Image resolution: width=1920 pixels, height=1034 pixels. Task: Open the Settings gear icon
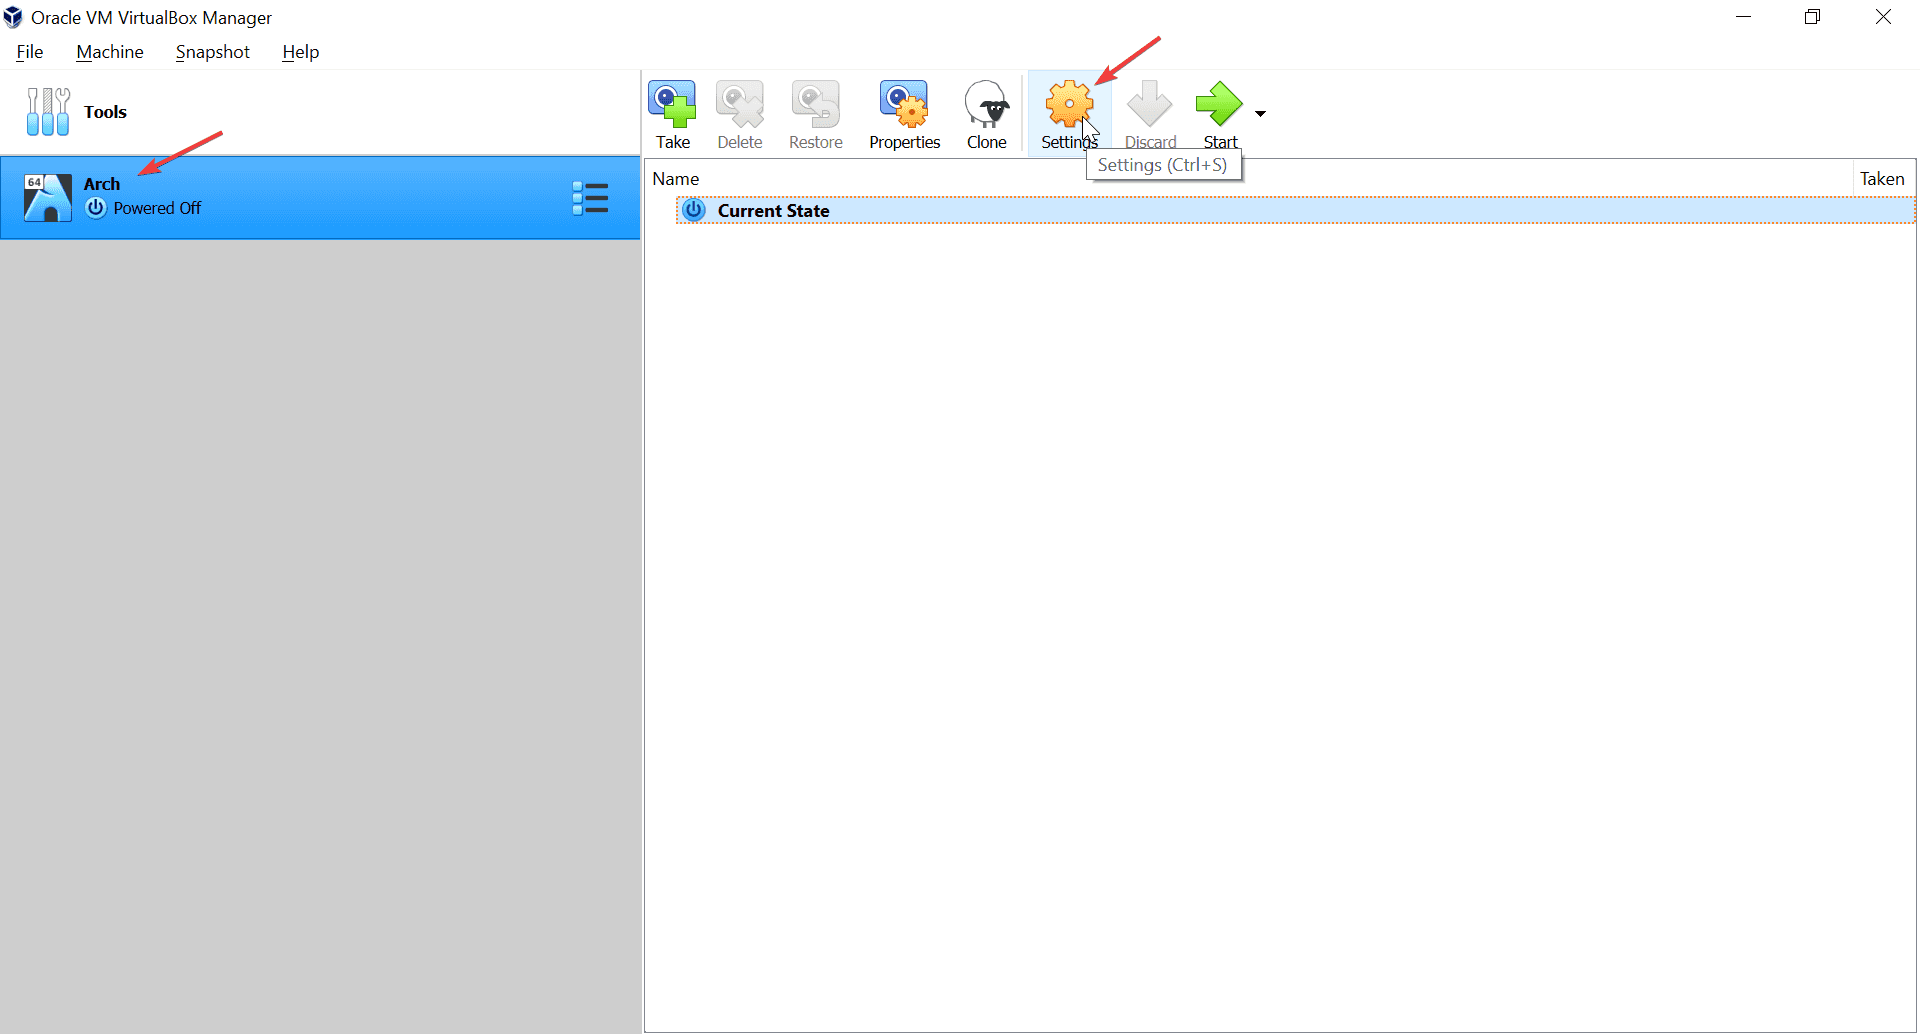(x=1069, y=104)
